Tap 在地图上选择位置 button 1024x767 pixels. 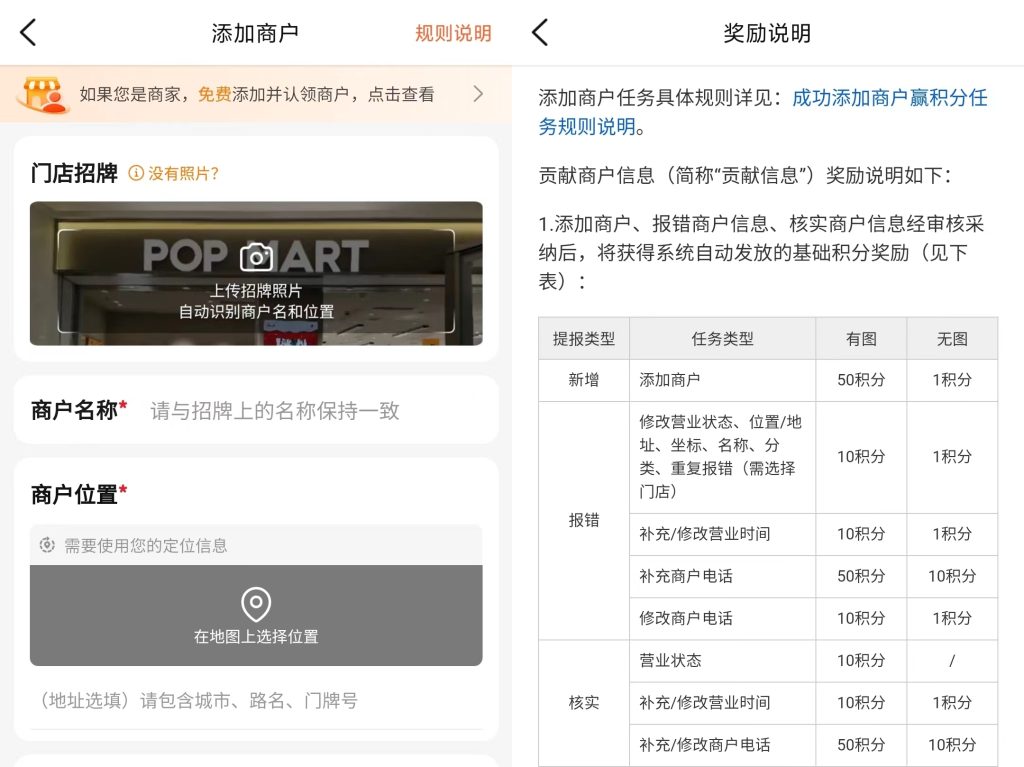[256, 615]
